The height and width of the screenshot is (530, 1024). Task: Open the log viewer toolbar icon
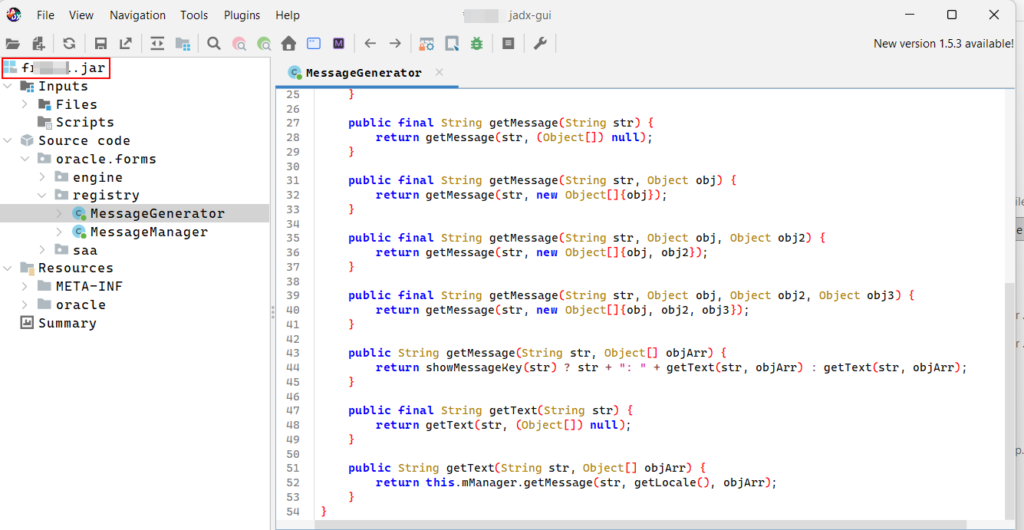(509, 44)
